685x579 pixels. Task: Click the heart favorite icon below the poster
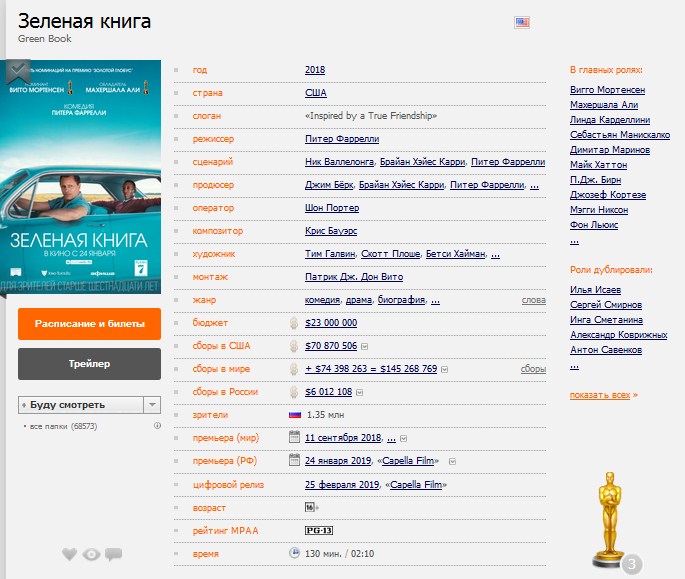[69, 555]
